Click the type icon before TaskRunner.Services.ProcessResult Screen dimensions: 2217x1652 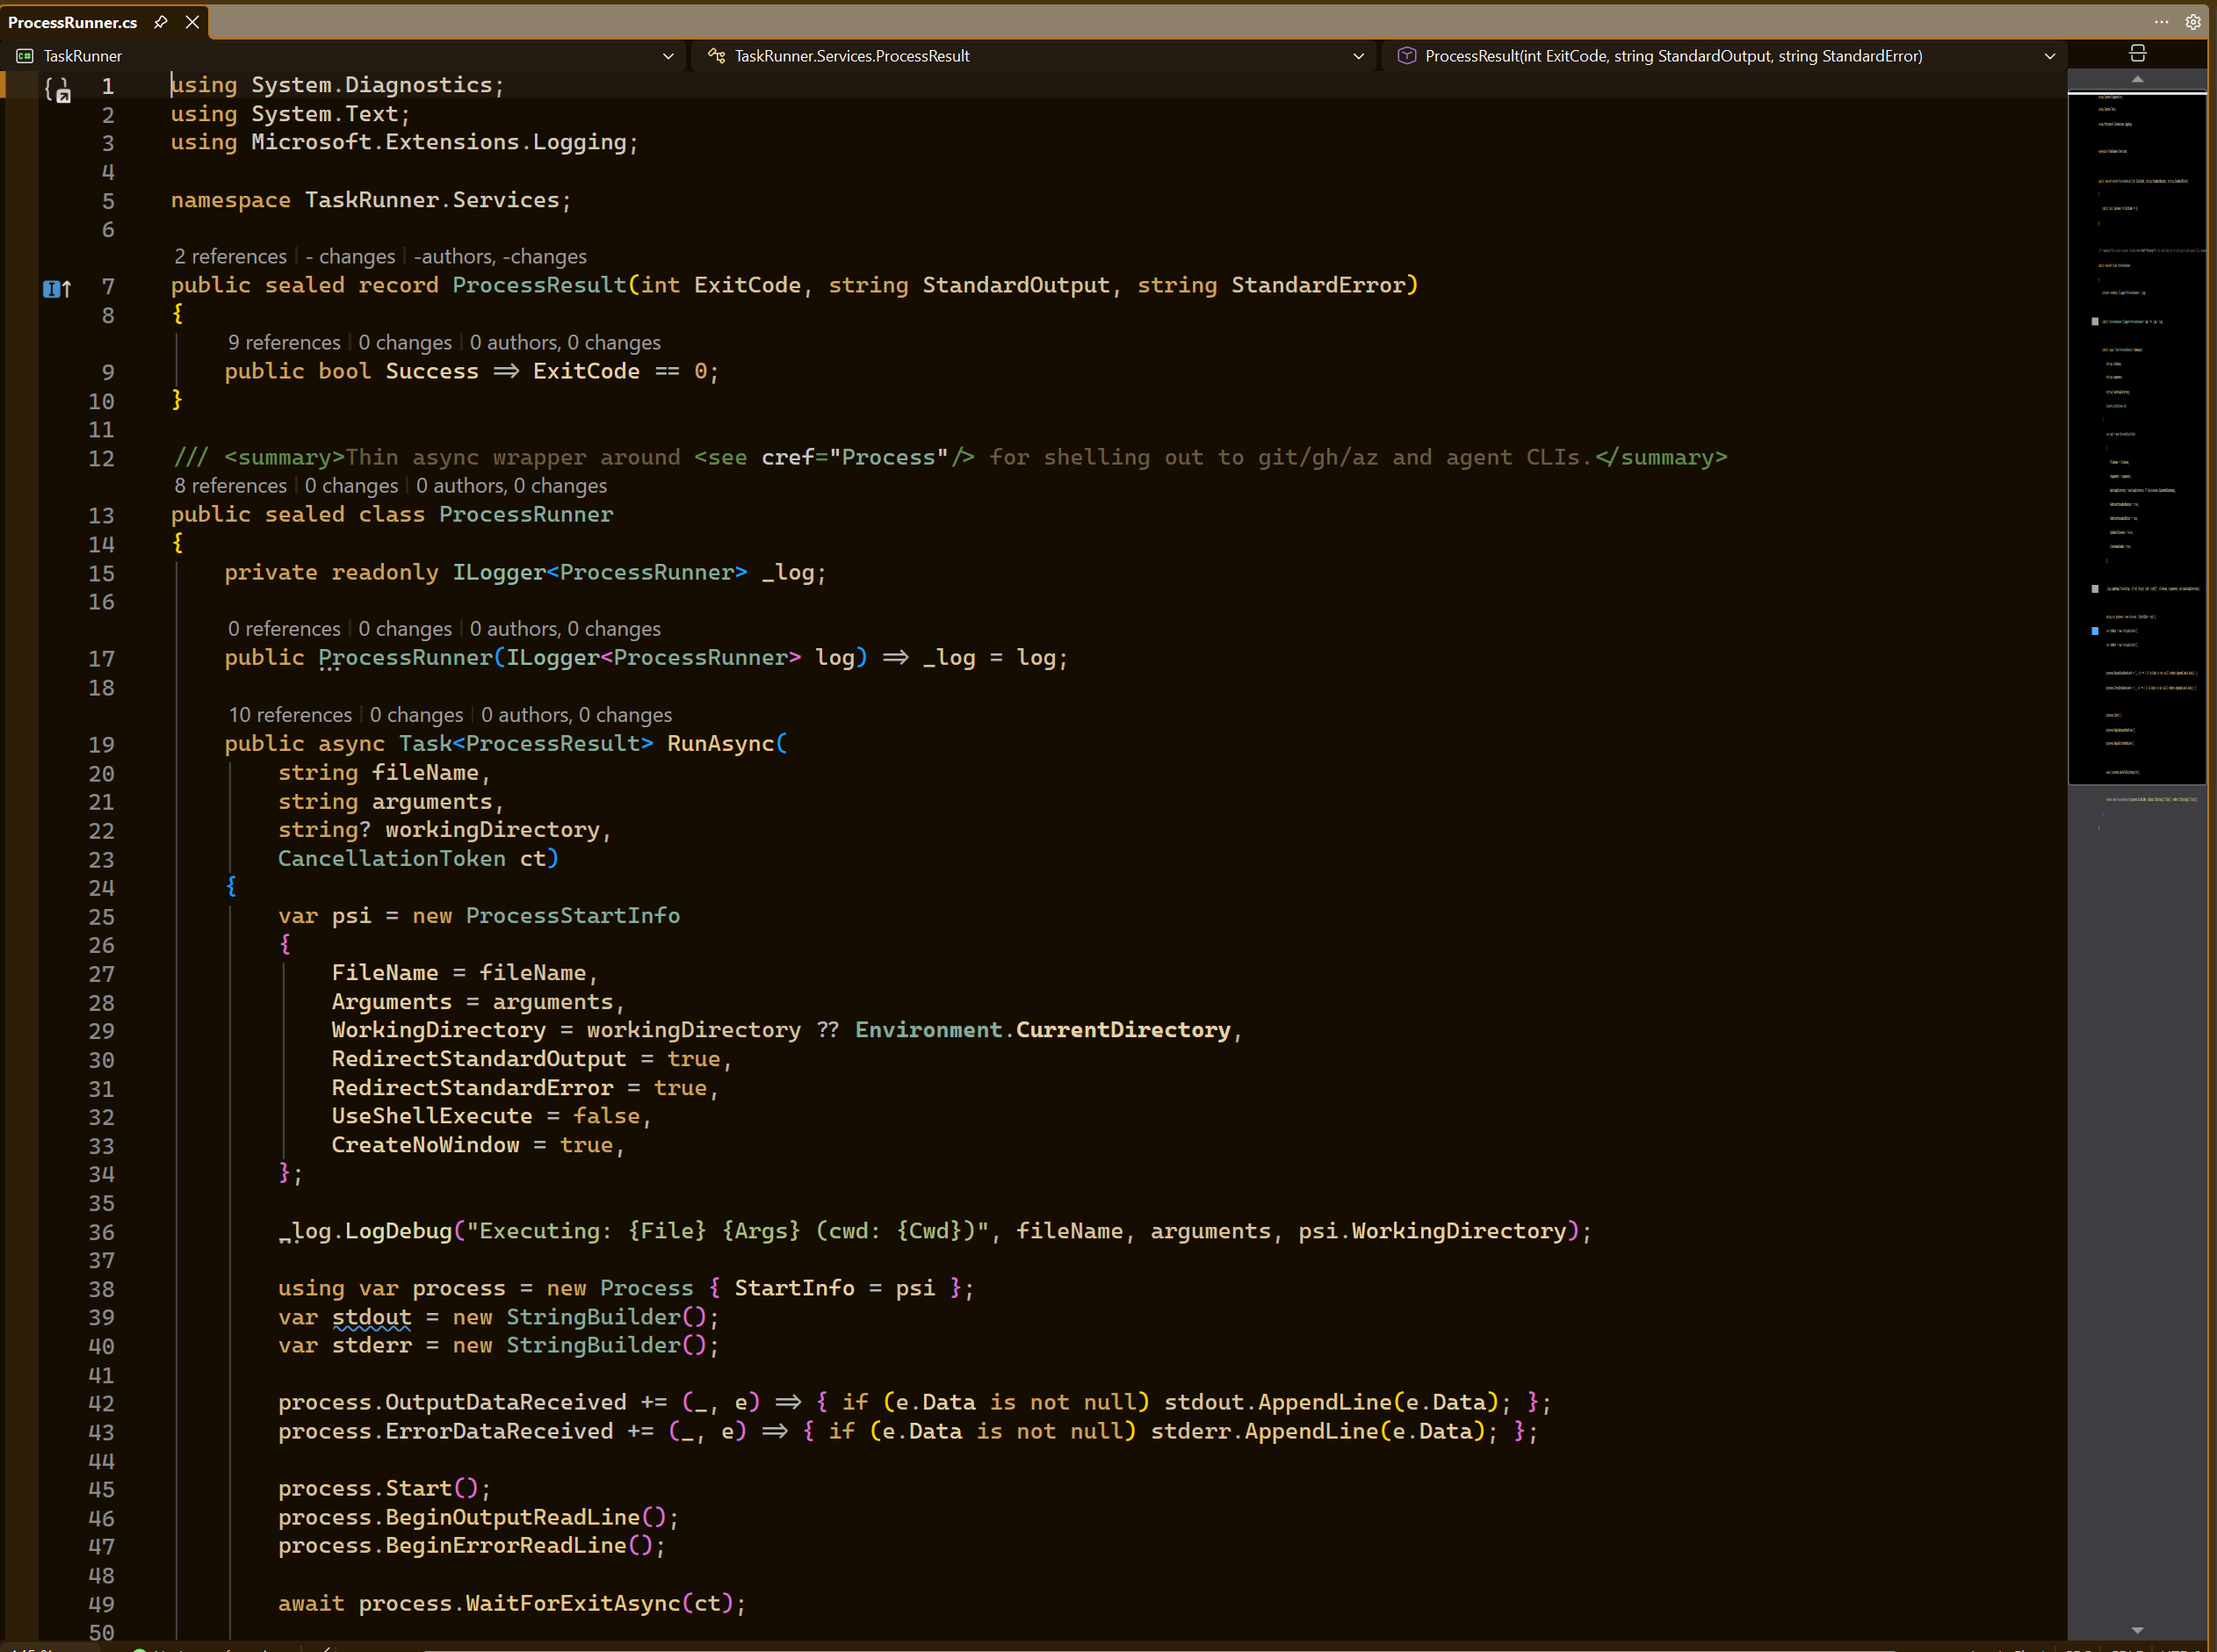[x=716, y=56]
